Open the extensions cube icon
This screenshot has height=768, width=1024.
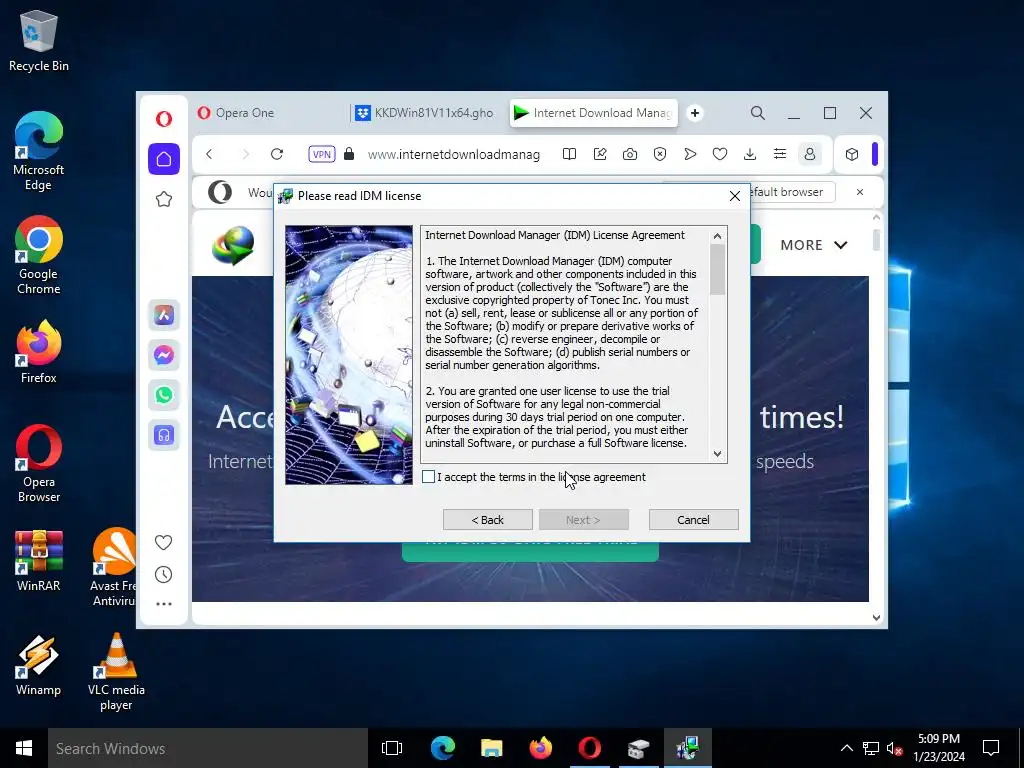pyautogui.click(x=852, y=154)
